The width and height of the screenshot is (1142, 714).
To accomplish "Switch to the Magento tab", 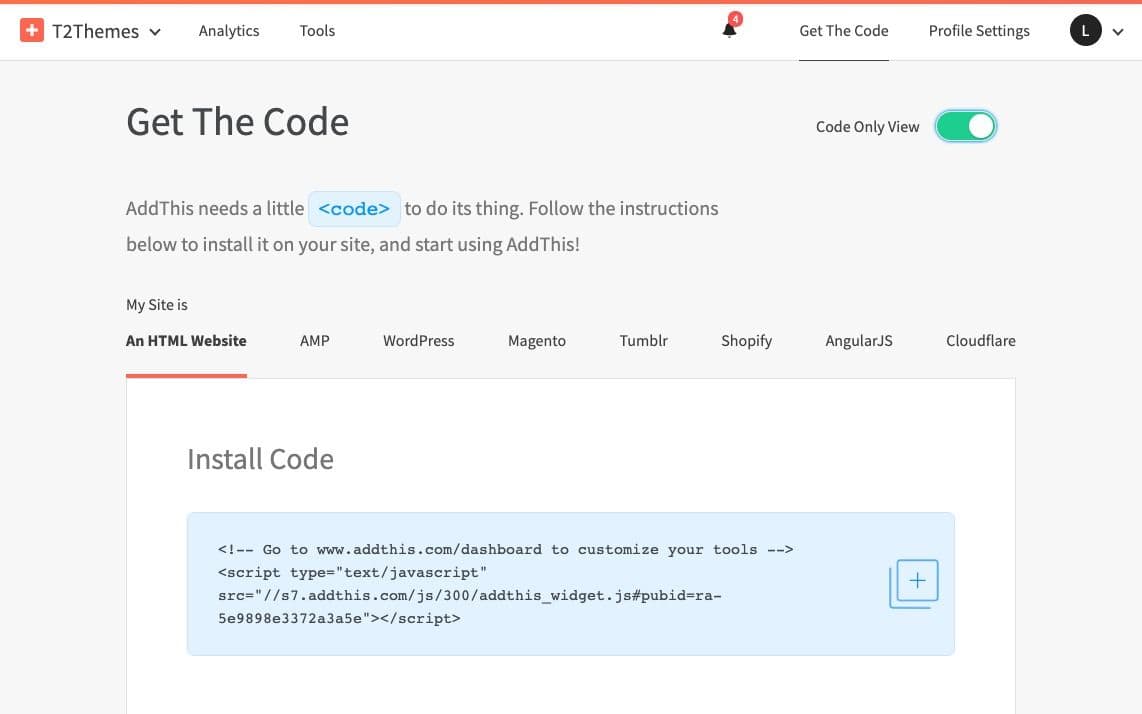I will (537, 341).
